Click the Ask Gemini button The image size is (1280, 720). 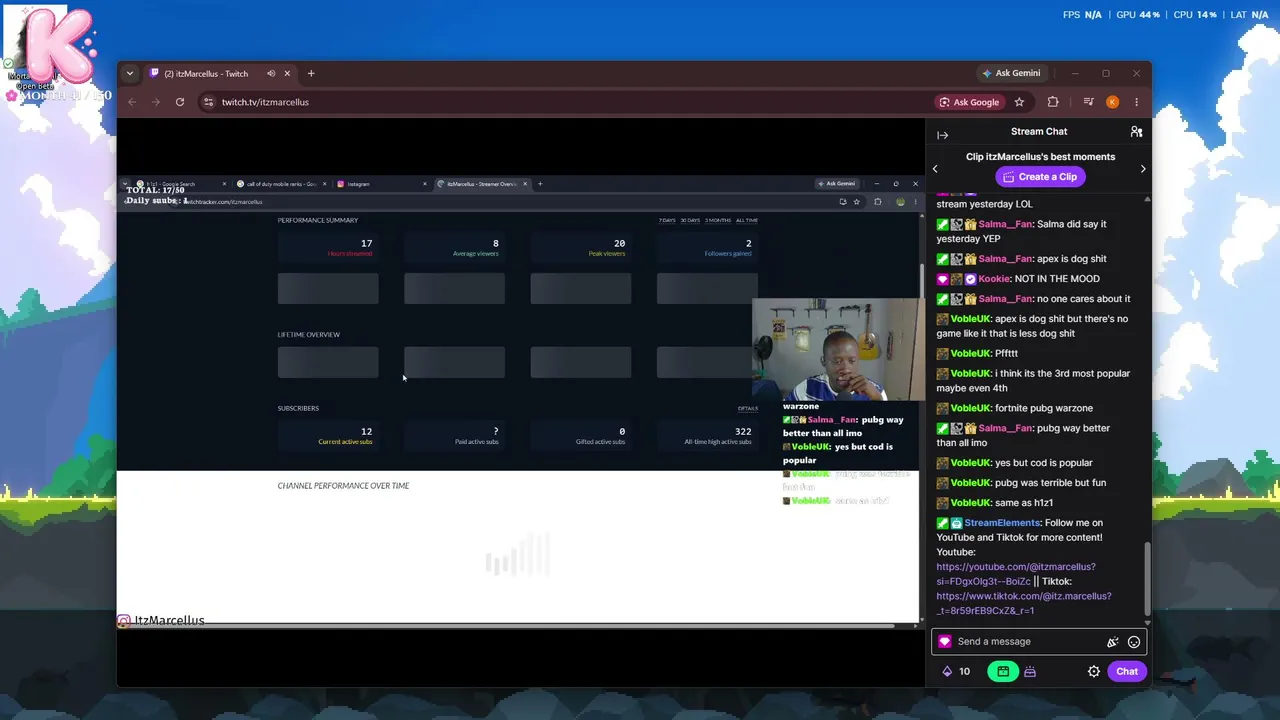pyautogui.click(x=1011, y=73)
